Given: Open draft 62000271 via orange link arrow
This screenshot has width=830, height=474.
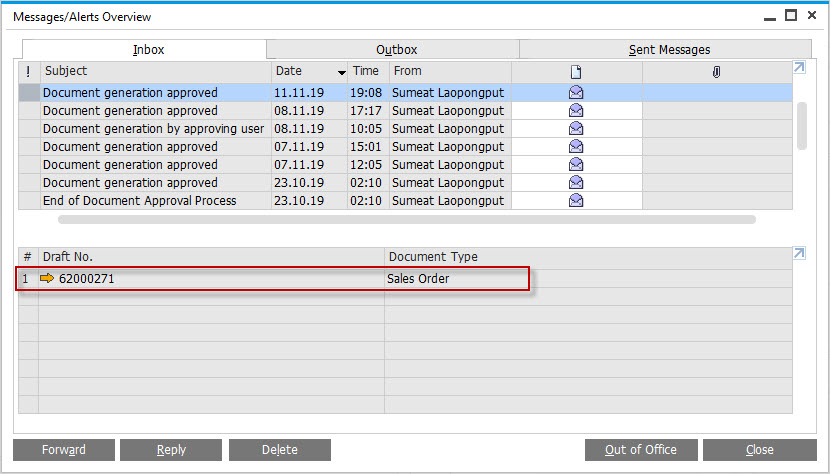Looking at the screenshot, I should point(47,278).
